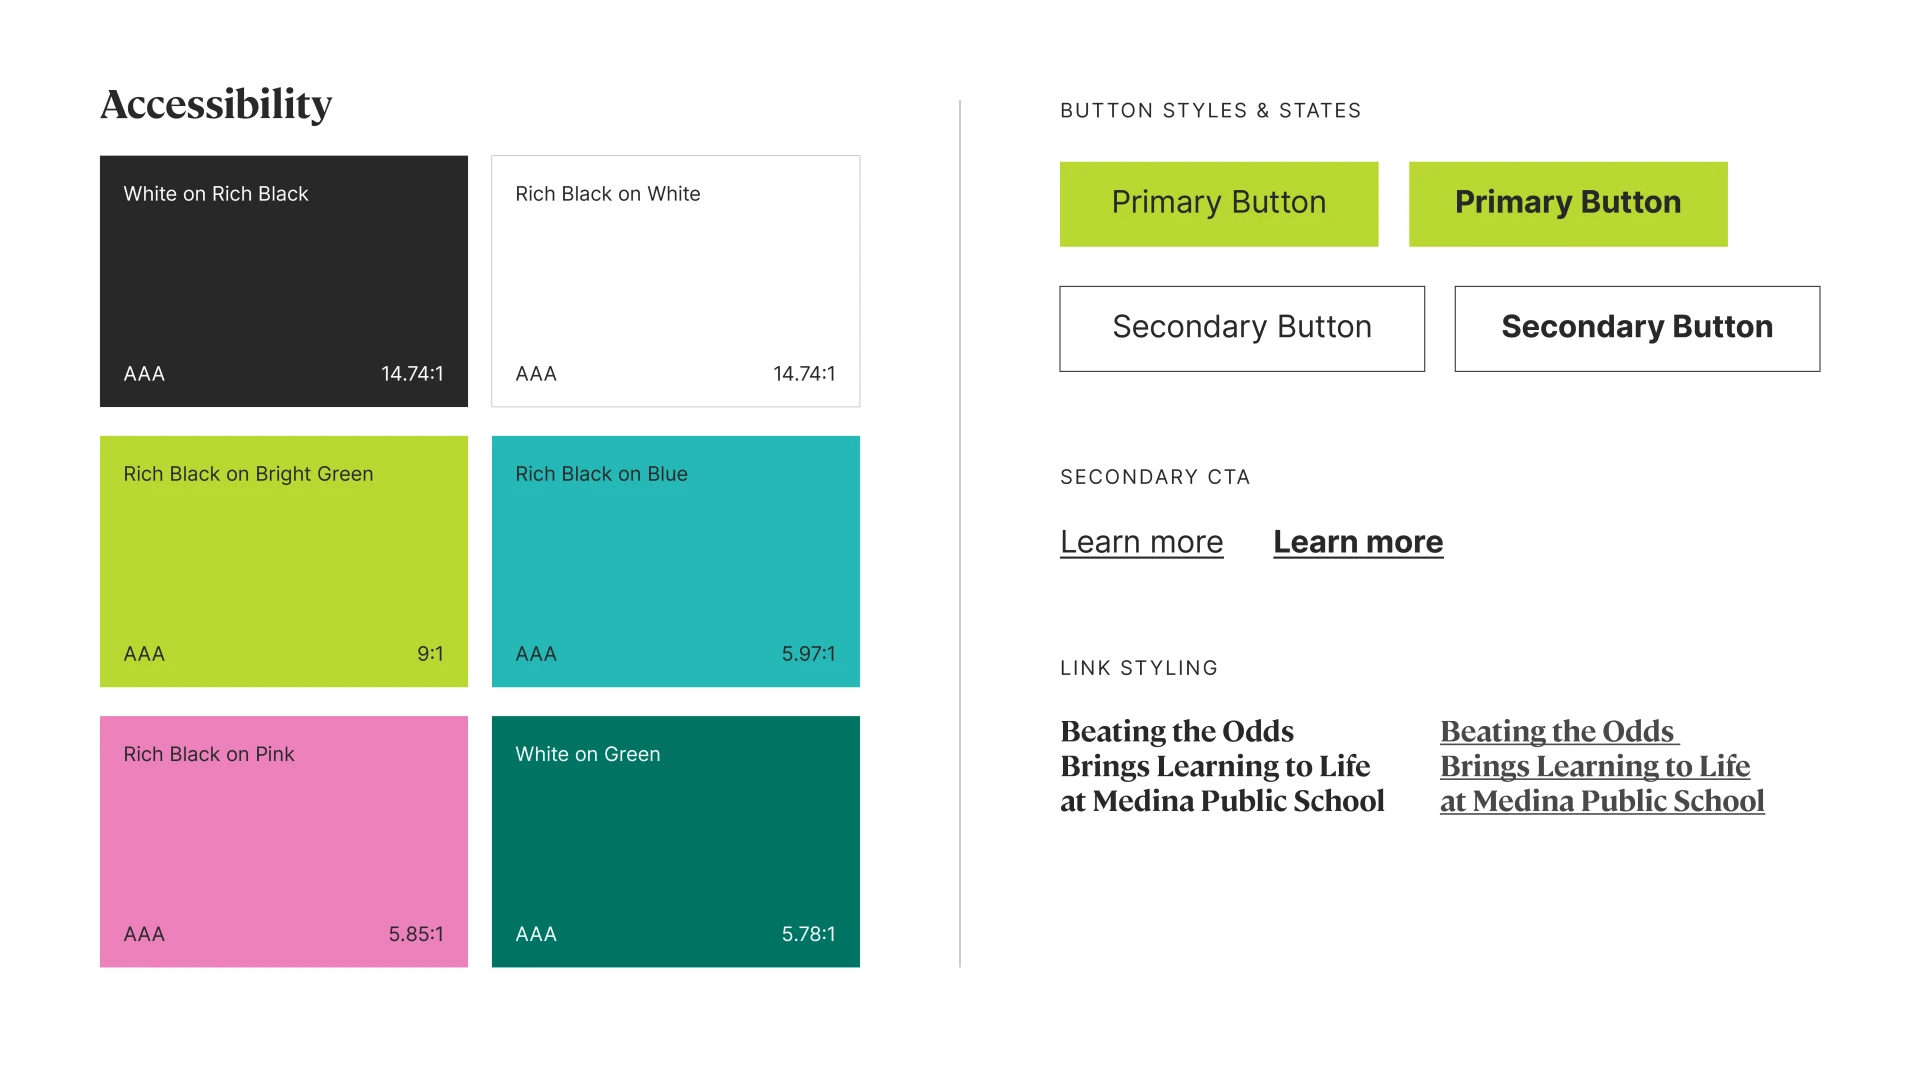This screenshot has width=1920, height=1080.
Task: Choose the White on Green swatch
Action: click(675, 841)
